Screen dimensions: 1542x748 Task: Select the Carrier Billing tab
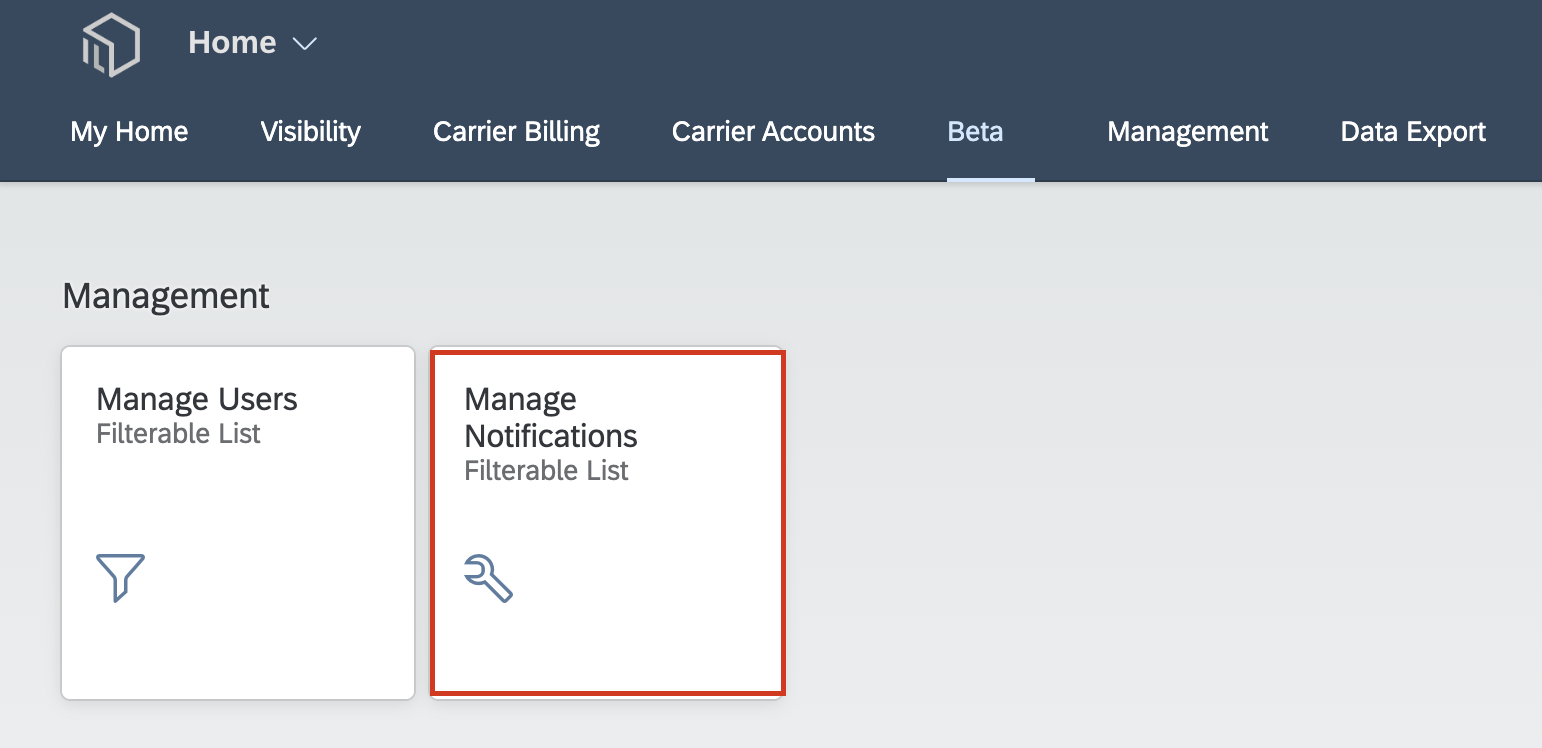click(x=516, y=131)
